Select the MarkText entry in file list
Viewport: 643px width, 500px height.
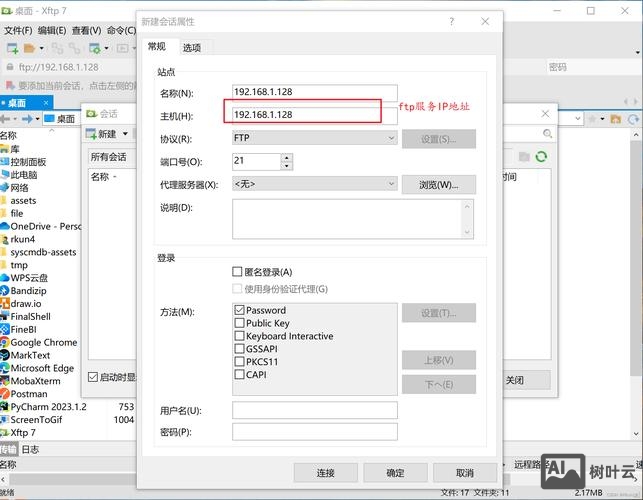coord(25,355)
